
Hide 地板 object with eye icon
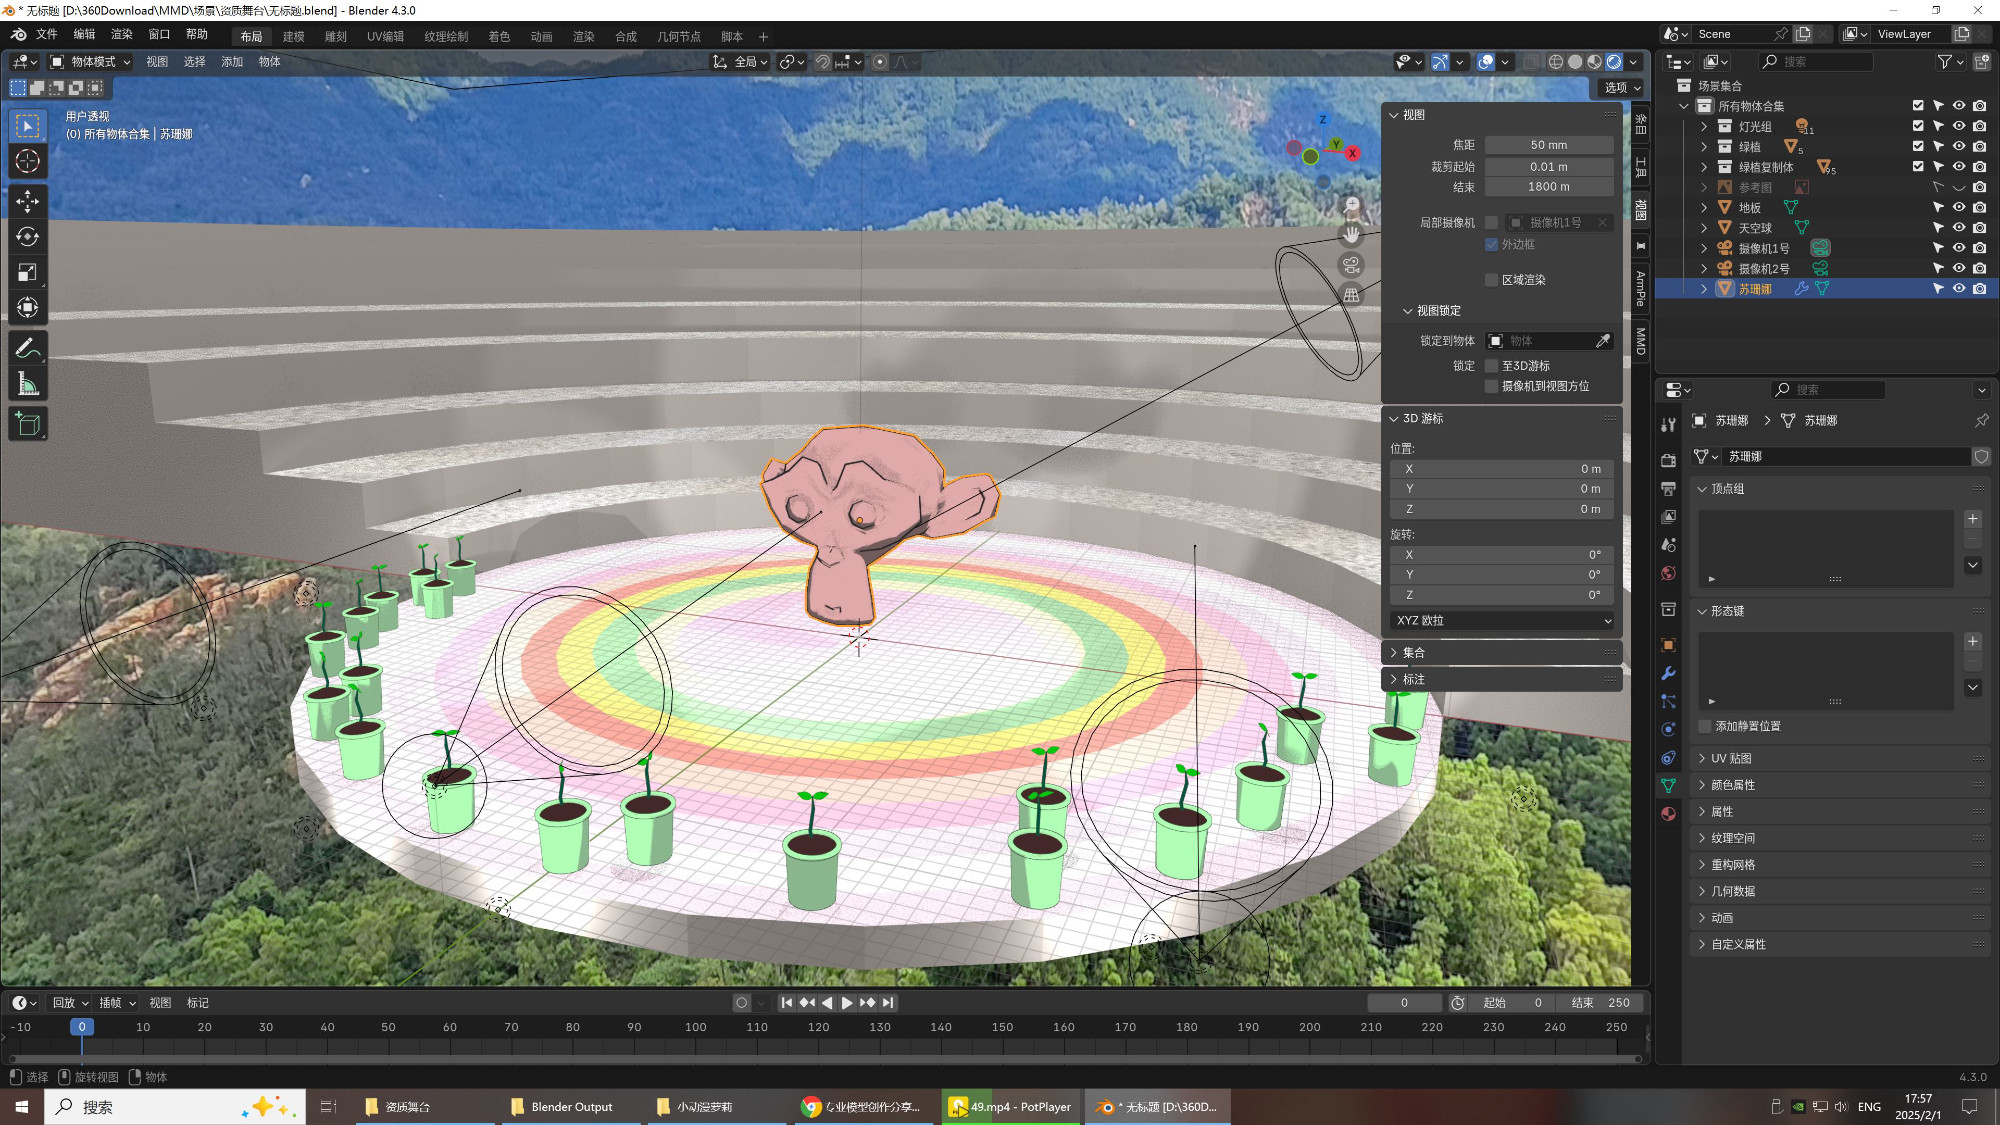point(1959,208)
